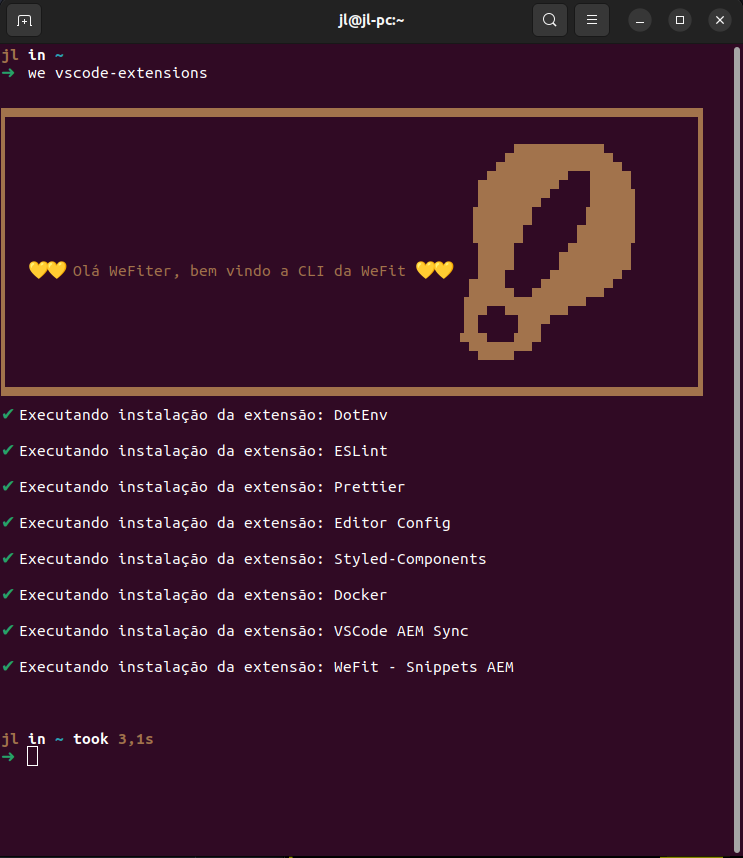Click the 'Olá WeFiter' welcome message

click(239, 271)
